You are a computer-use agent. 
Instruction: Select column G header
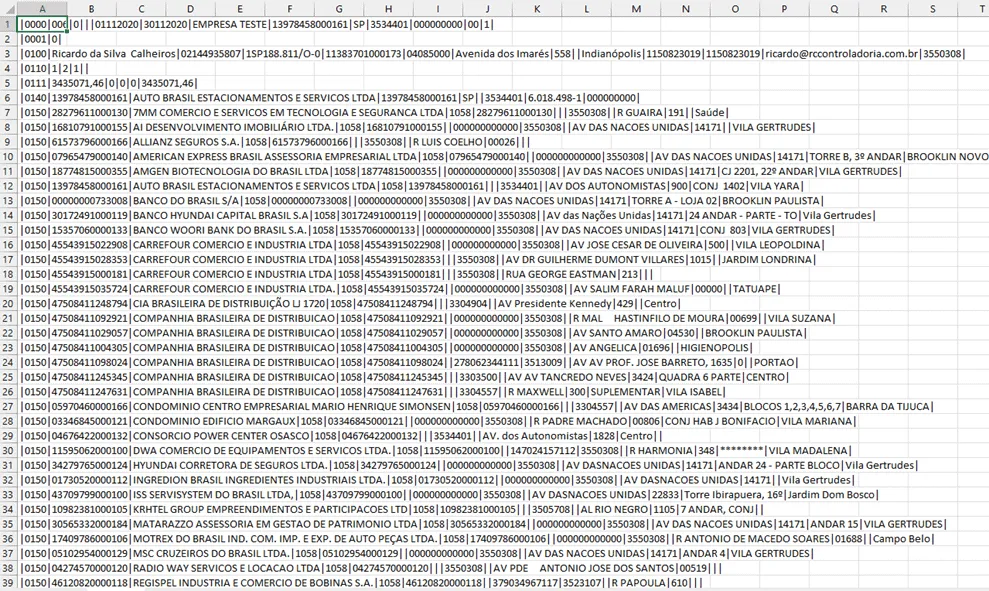(x=339, y=9)
